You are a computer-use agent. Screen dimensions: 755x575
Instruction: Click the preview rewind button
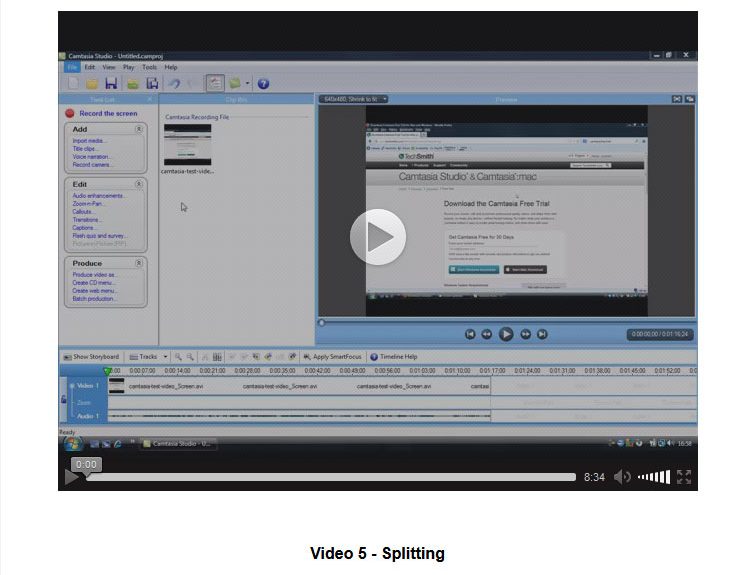point(487,334)
